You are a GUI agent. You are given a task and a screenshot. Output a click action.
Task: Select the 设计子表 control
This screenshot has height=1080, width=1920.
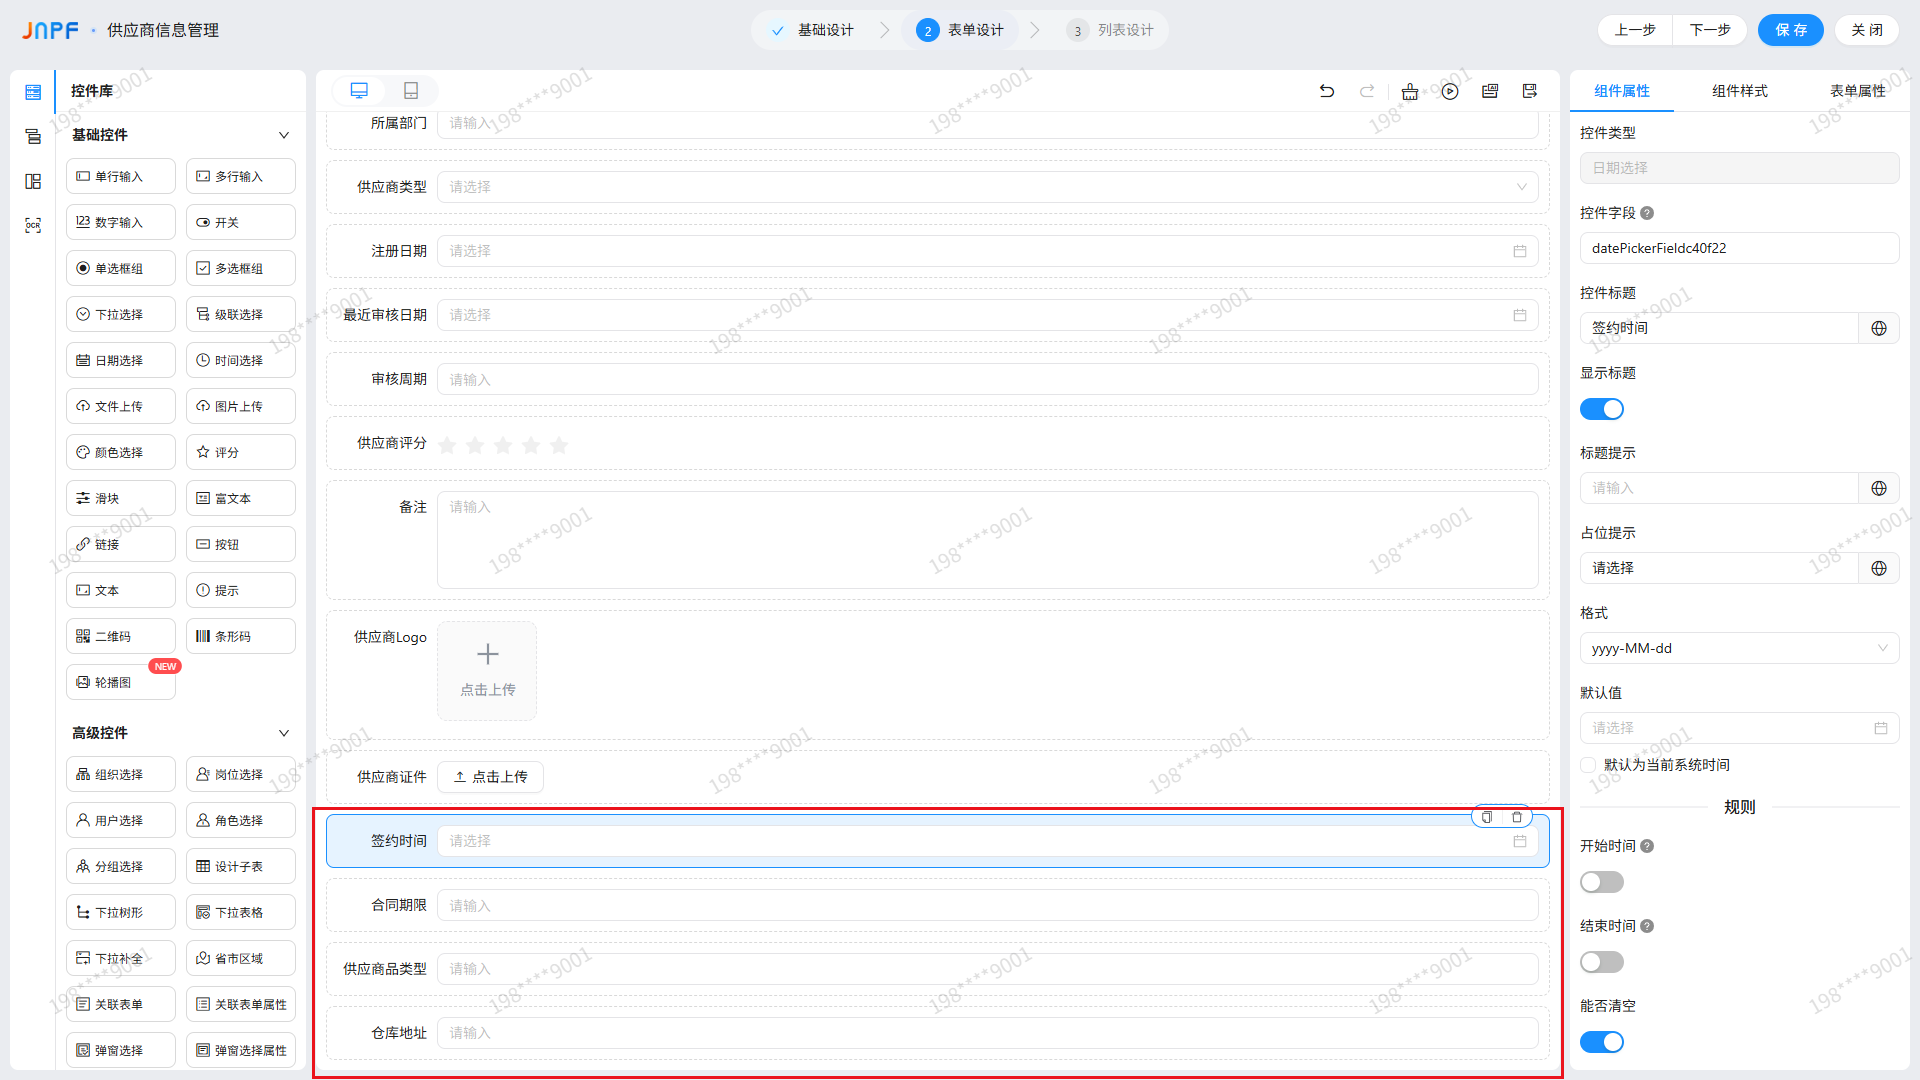[x=241, y=866]
